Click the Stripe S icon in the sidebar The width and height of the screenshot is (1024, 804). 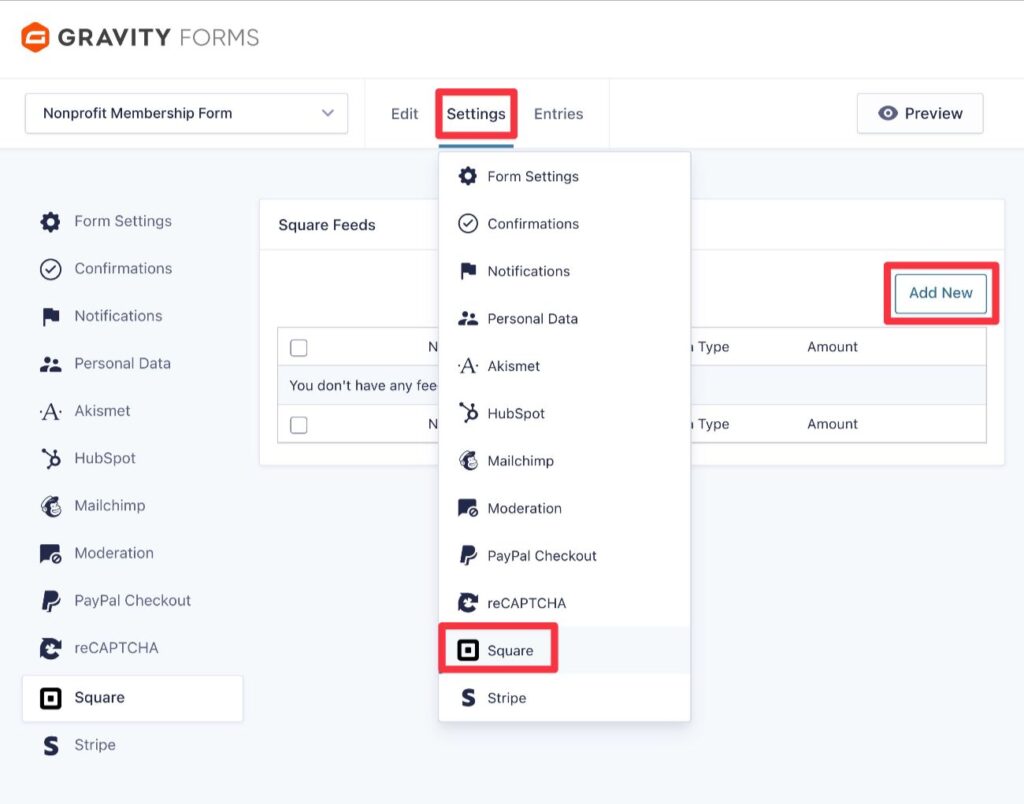point(50,745)
